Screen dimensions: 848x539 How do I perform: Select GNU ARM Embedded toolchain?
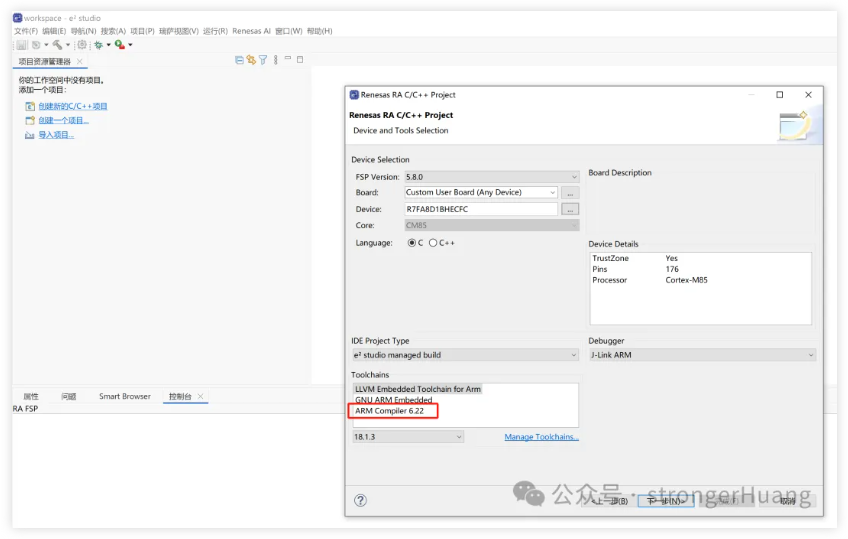pyautogui.click(x=394, y=400)
